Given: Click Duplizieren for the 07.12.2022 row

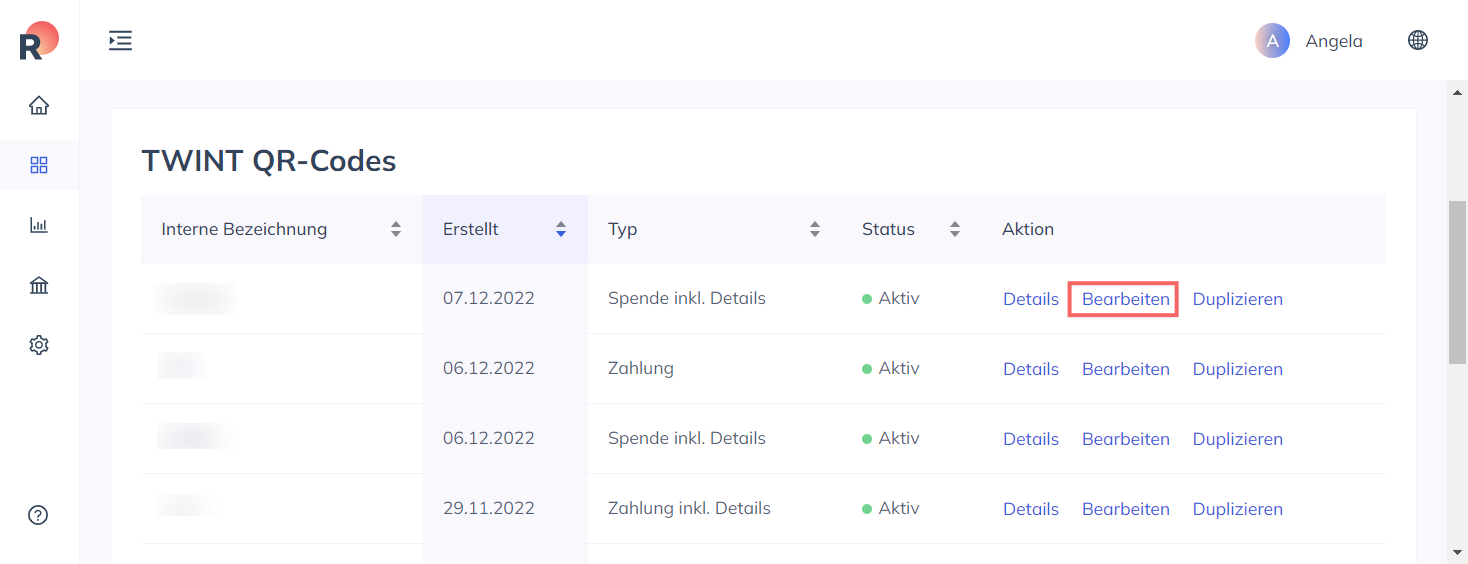Looking at the screenshot, I should click(1238, 299).
